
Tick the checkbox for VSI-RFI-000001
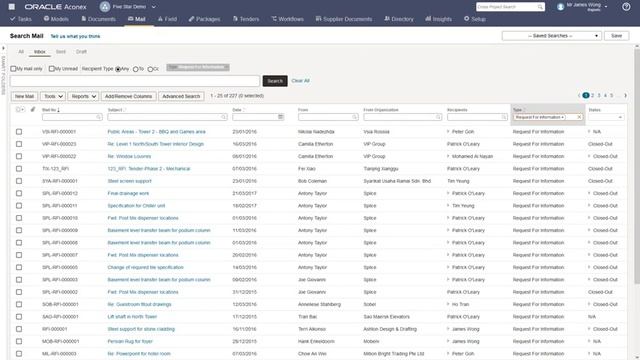pyautogui.click(x=19, y=132)
